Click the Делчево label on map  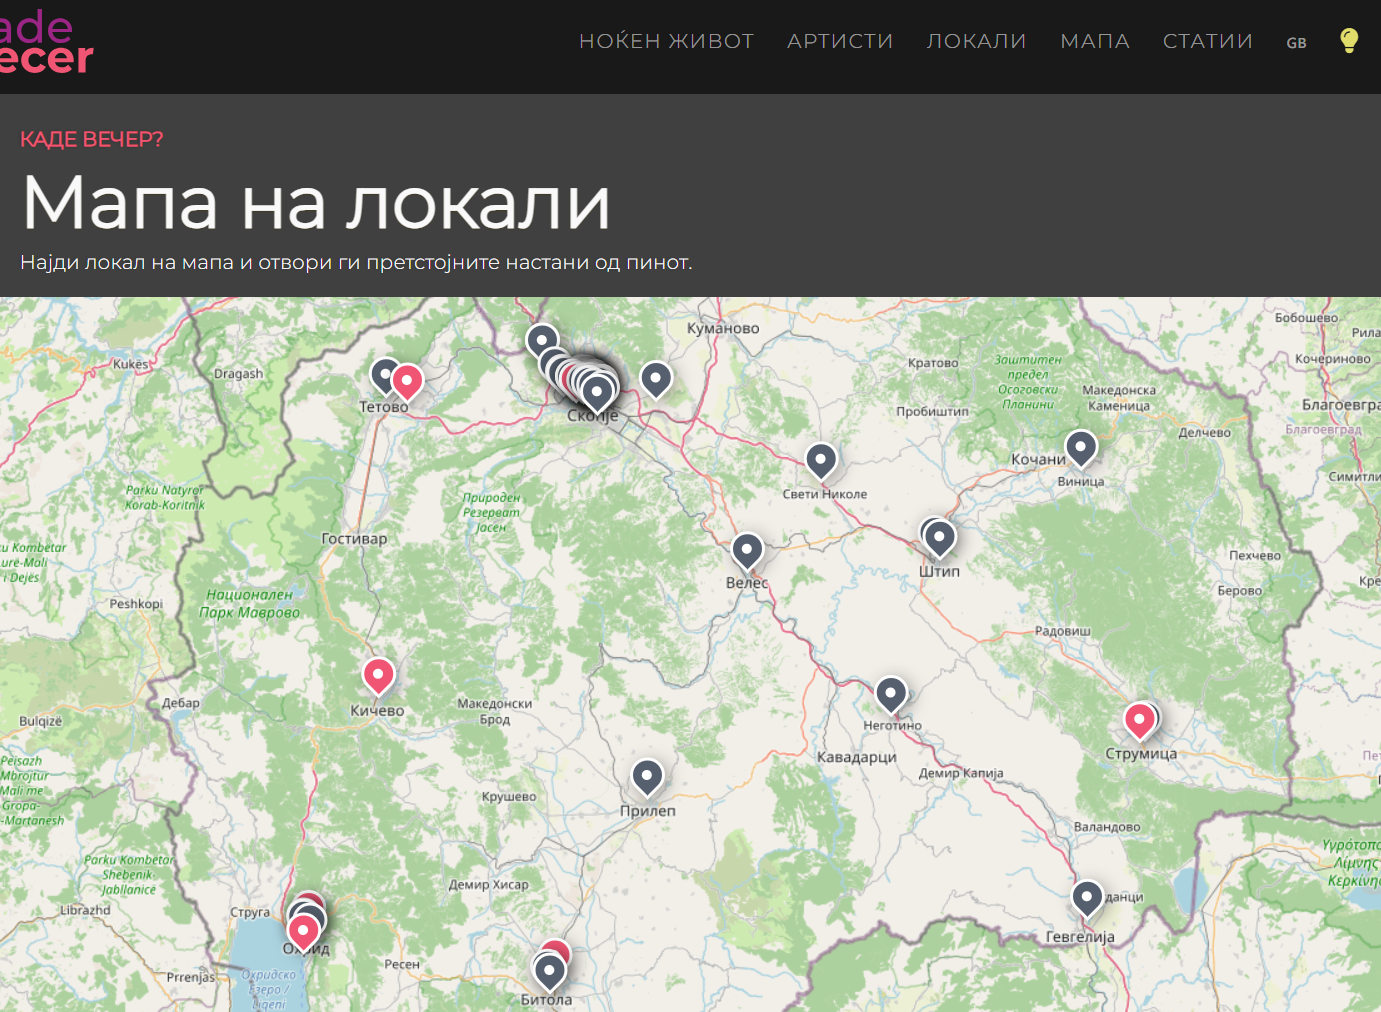tap(1205, 433)
